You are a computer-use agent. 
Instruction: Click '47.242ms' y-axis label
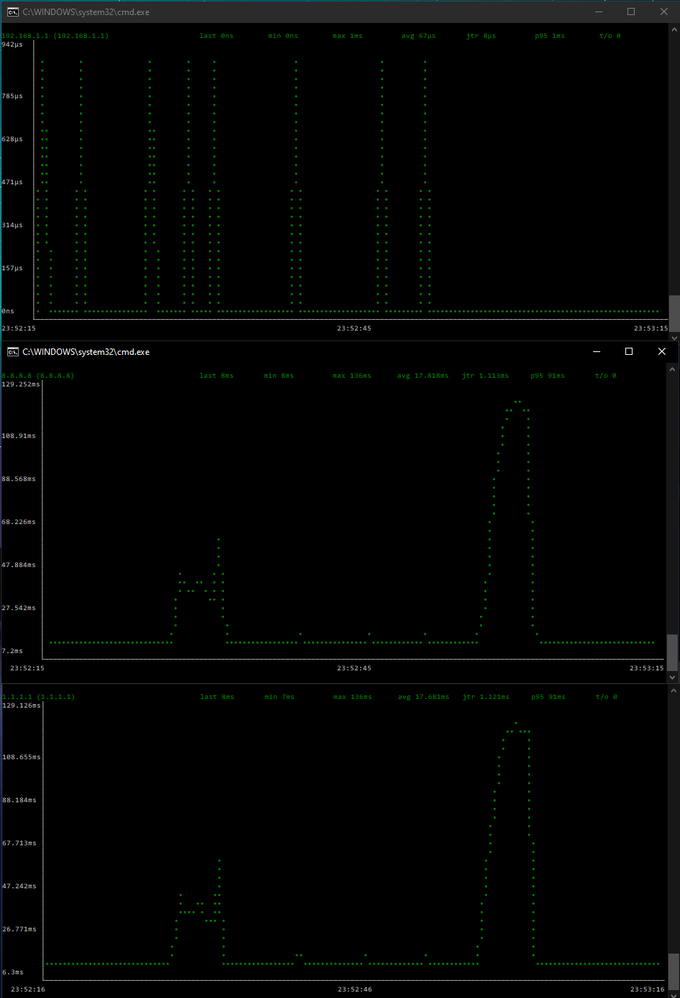(19, 886)
